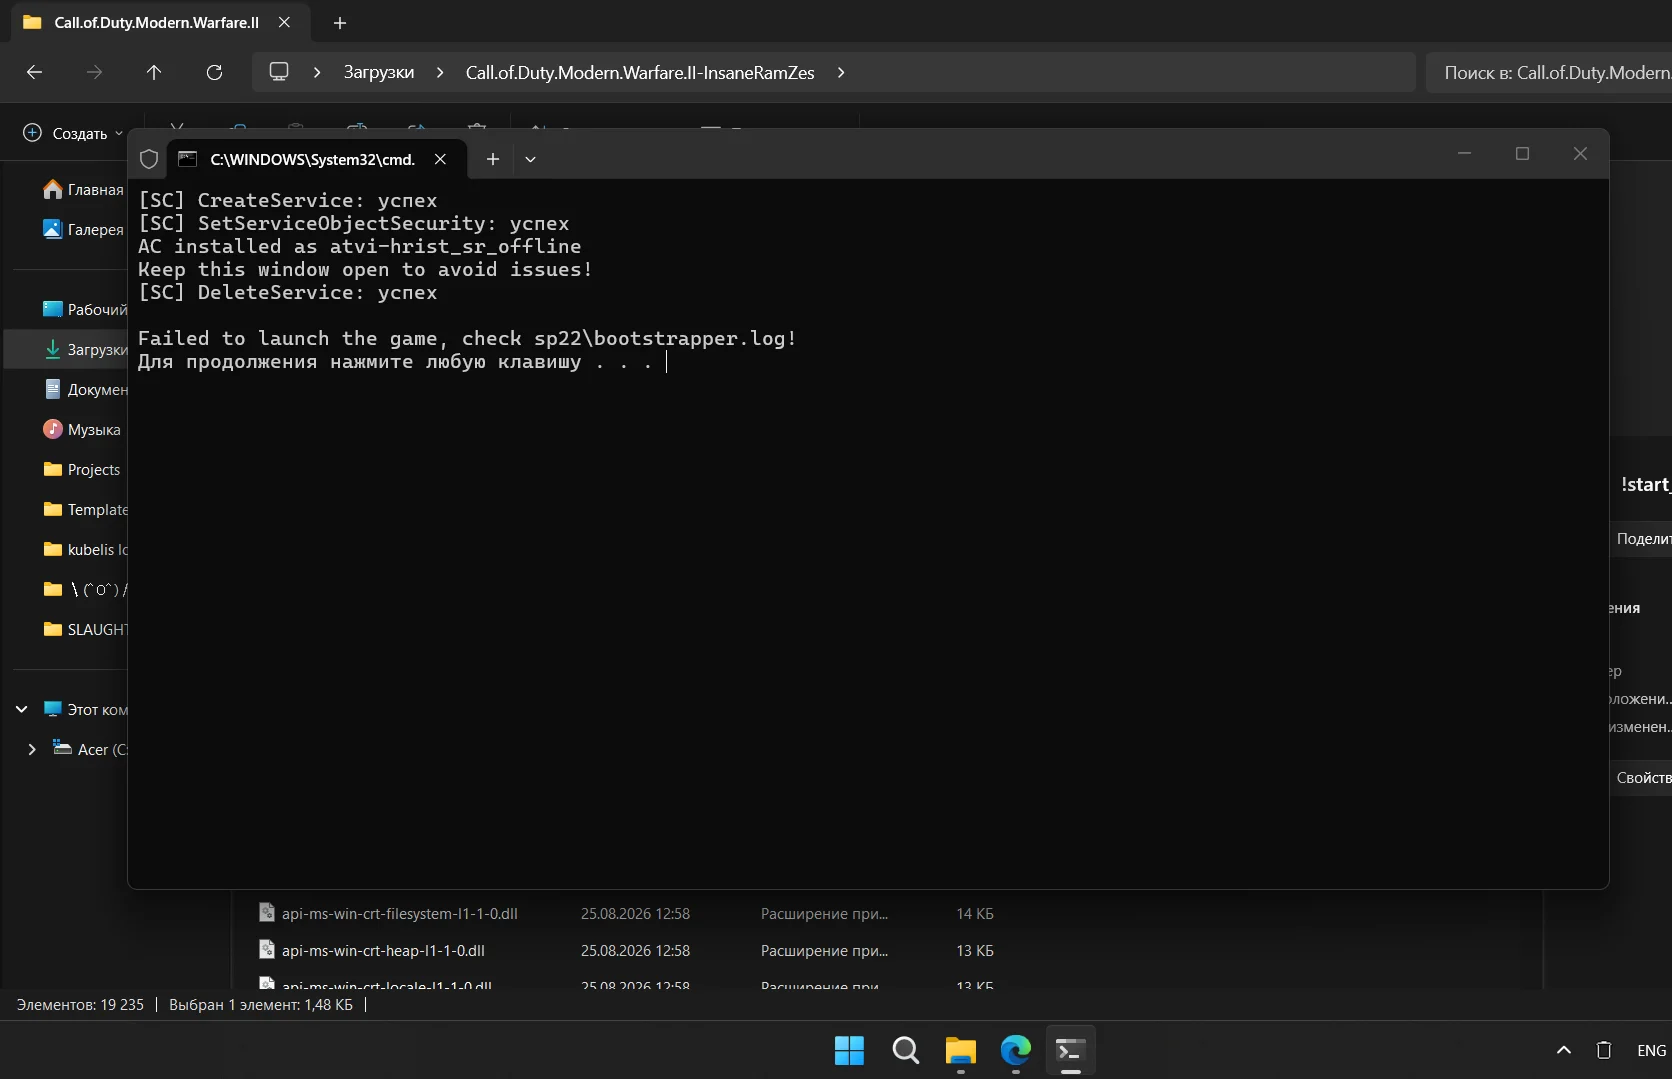Screen dimensions: 1672x1079
Task: Click the PC monitor icon in address bar
Action: coord(279,72)
